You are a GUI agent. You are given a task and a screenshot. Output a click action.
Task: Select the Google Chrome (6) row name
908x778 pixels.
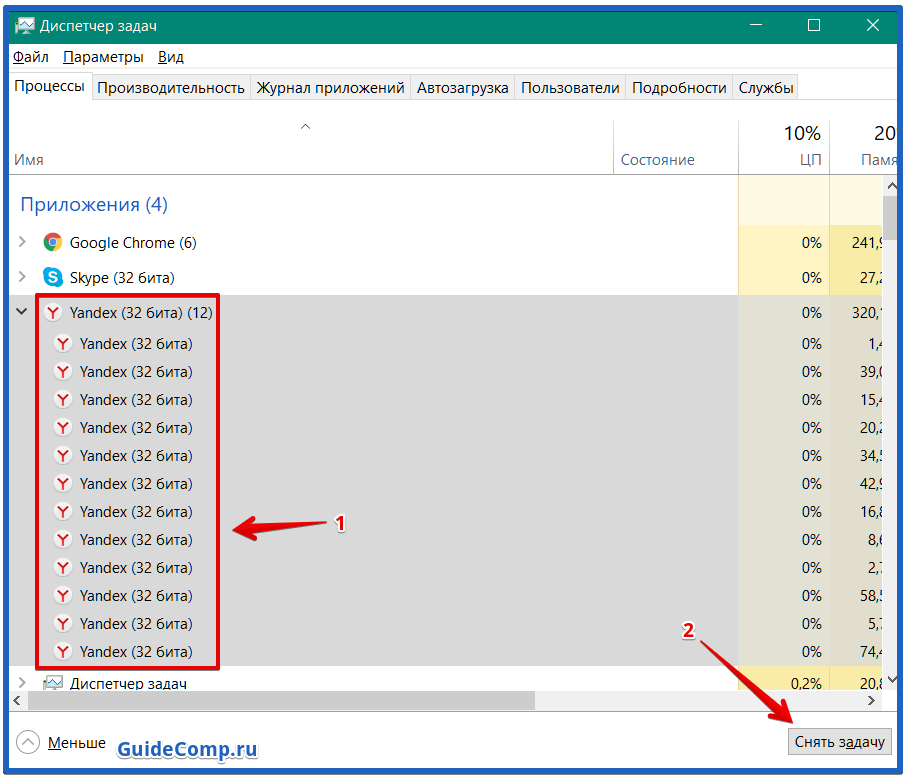click(133, 243)
